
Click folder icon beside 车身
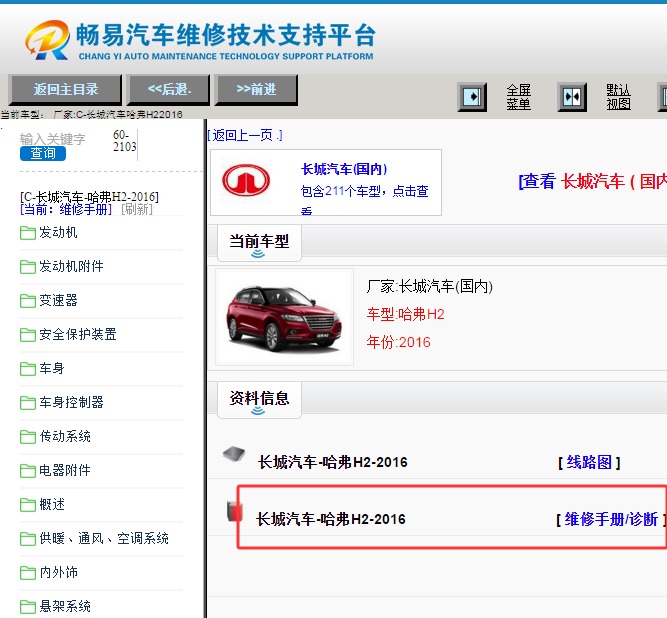[x=28, y=369]
